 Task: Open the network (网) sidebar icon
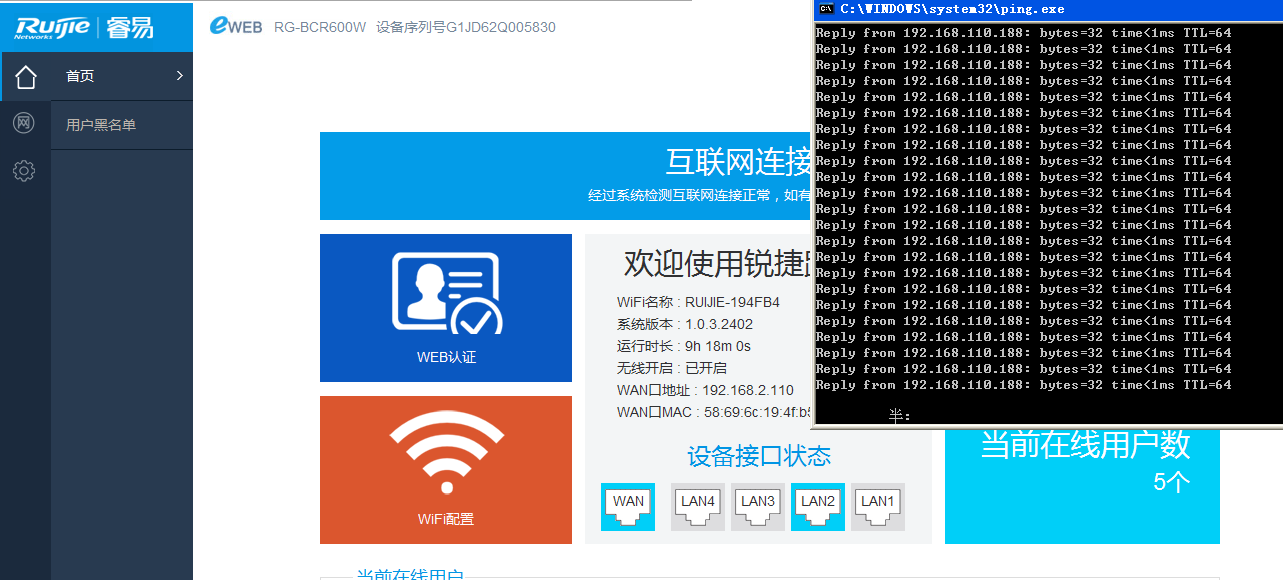(24, 123)
